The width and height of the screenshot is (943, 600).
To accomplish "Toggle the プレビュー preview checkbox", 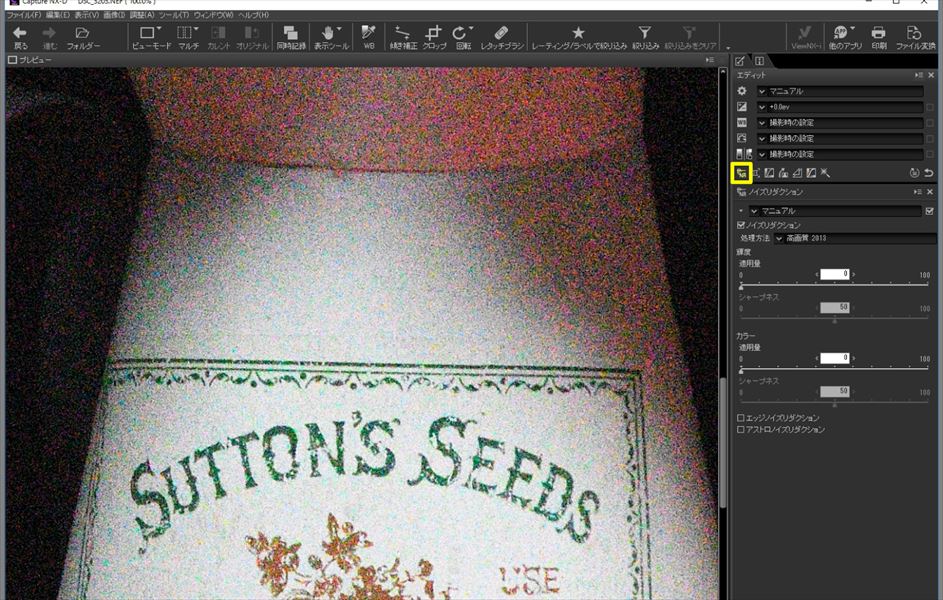I will 12,60.
